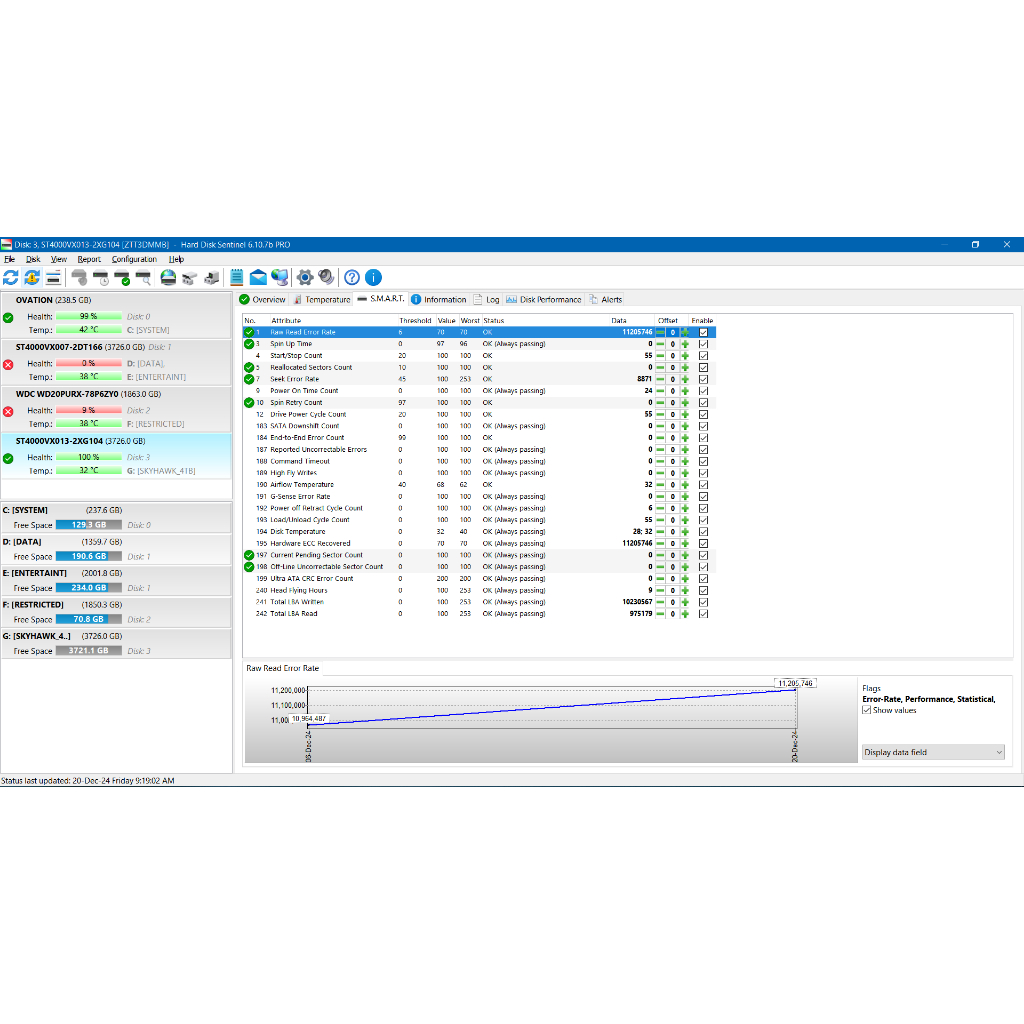This screenshot has width=1024, height=1024.
Task: Open the Configuration menu
Action: [134, 259]
